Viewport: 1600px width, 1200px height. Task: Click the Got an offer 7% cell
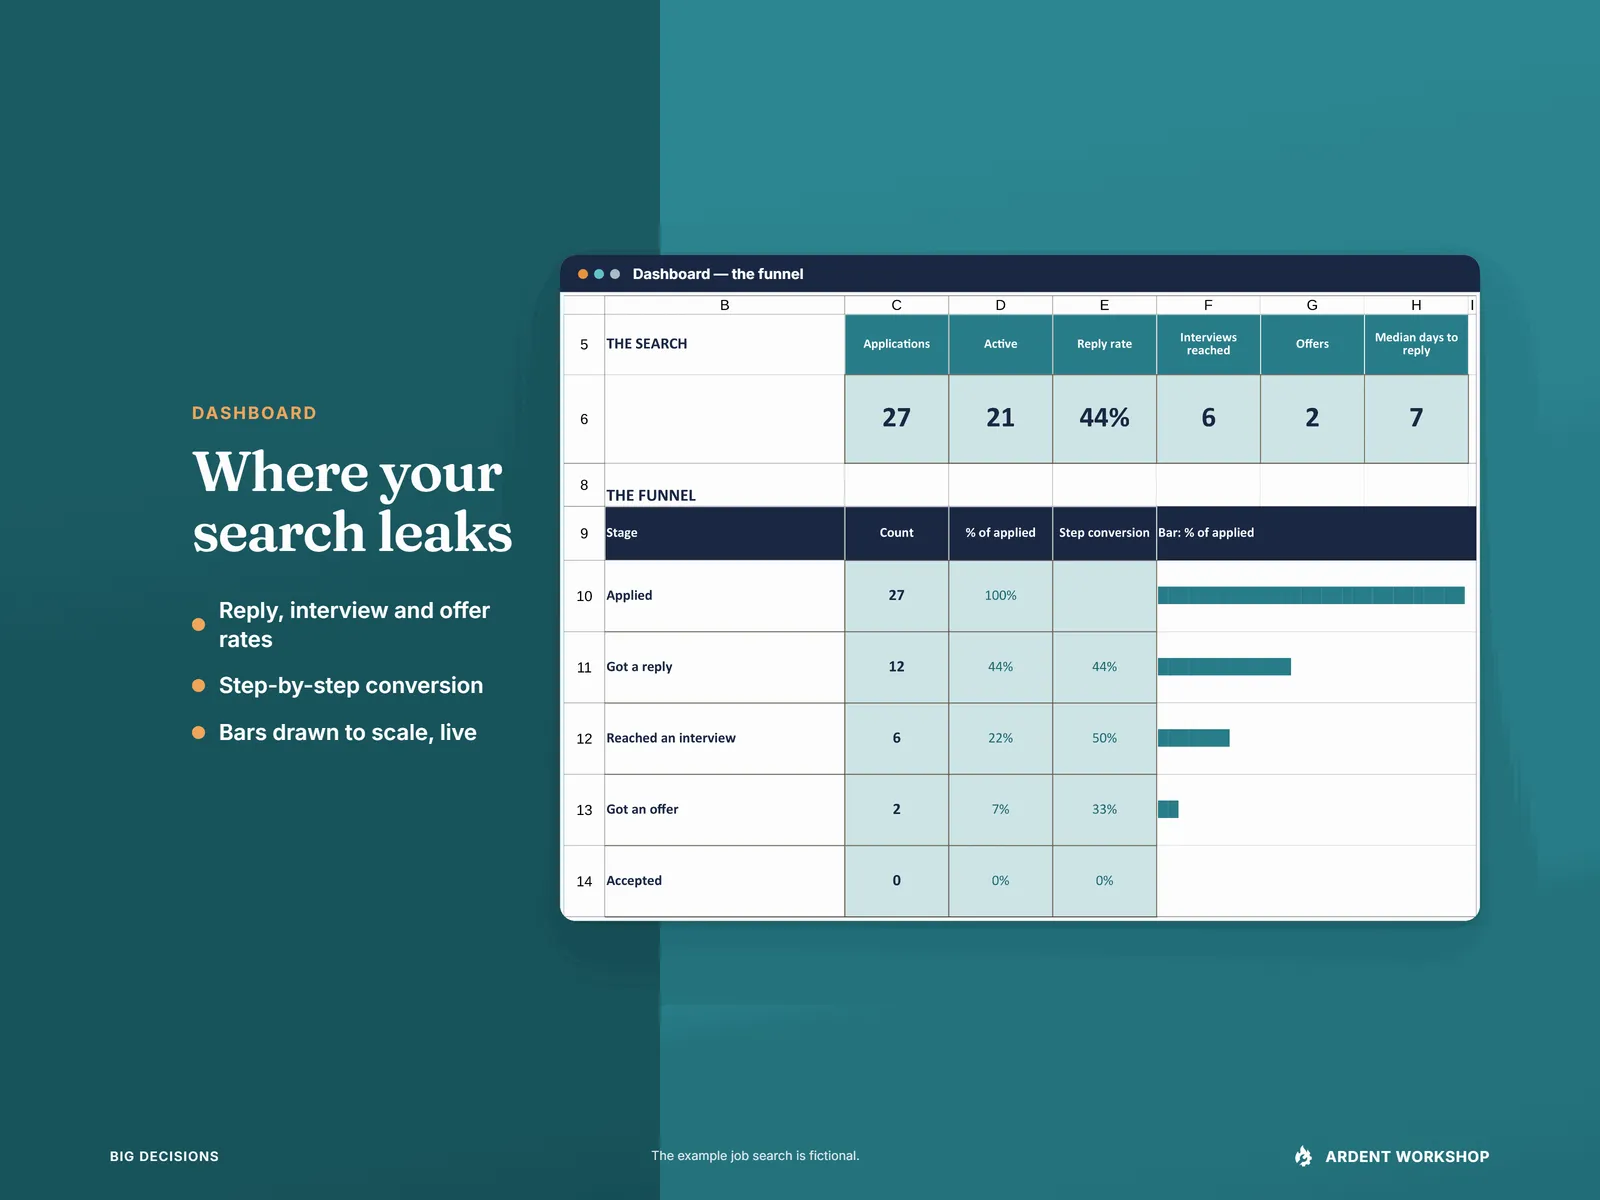tap(1001, 810)
